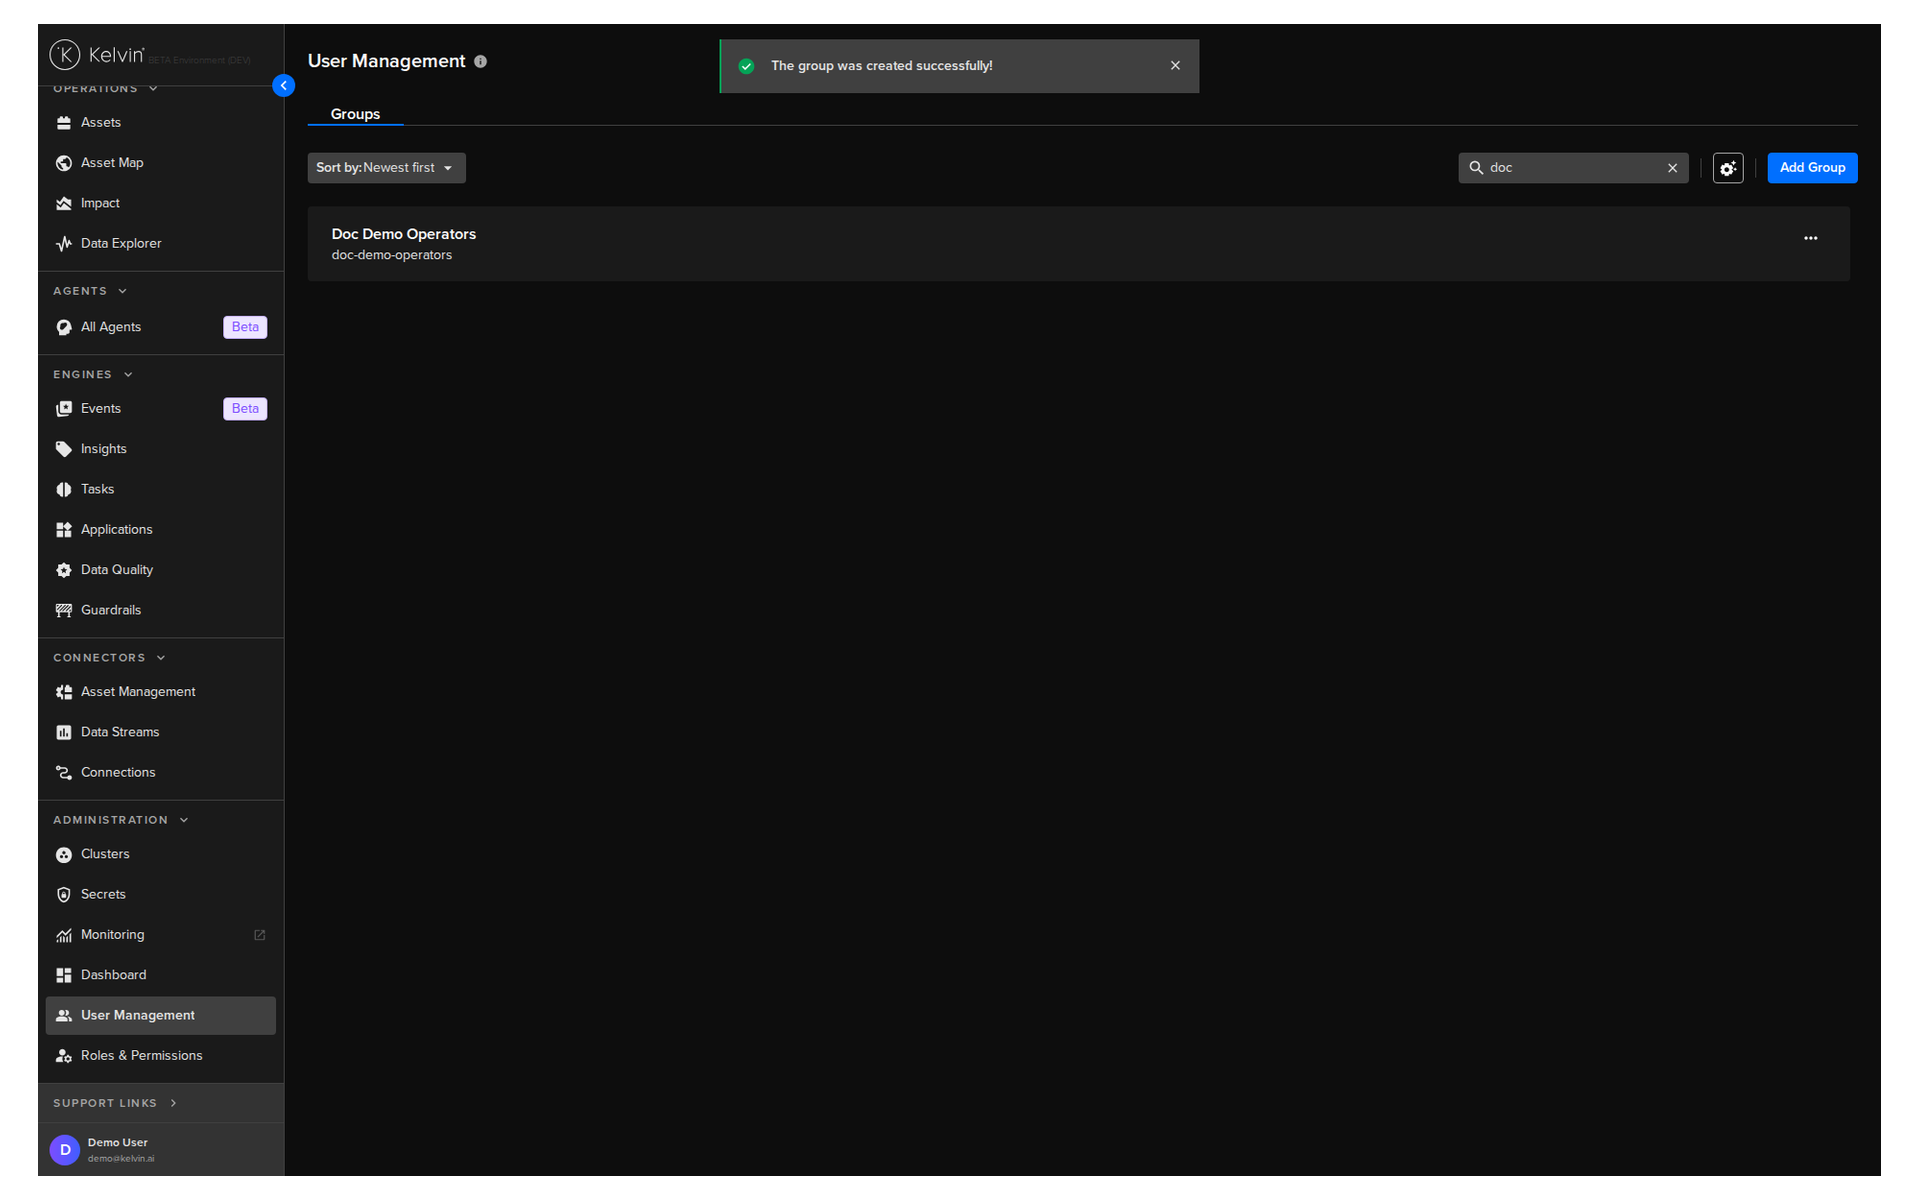Open Data Streams icon
This screenshot has height=1200, width=1920.
click(64, 732)
